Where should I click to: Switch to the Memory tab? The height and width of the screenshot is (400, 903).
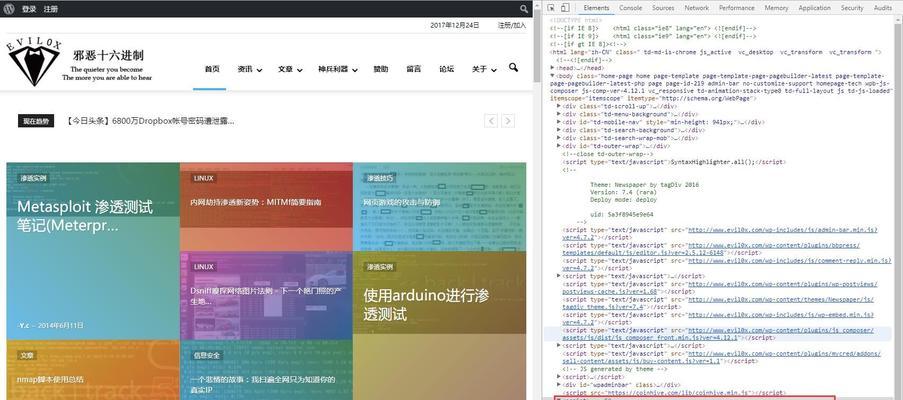click(776, 8)
